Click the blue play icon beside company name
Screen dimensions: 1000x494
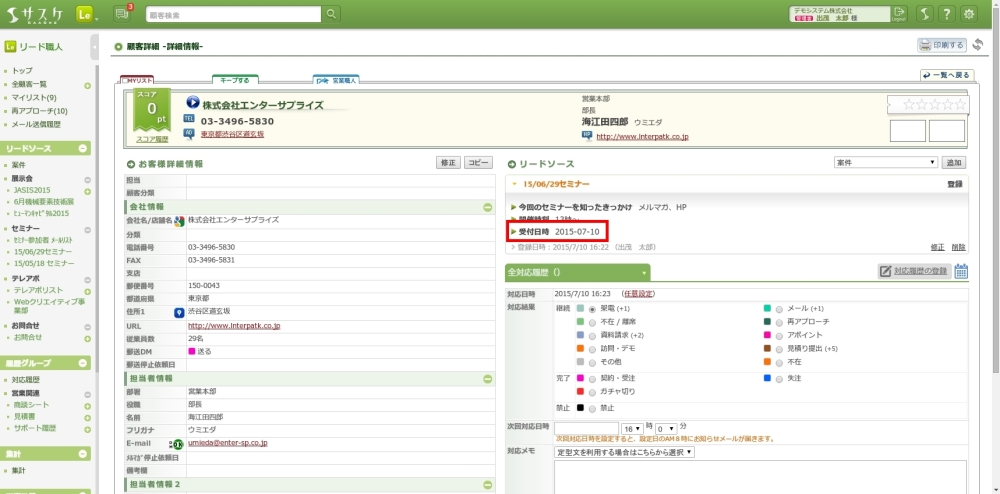coord(192,104)
